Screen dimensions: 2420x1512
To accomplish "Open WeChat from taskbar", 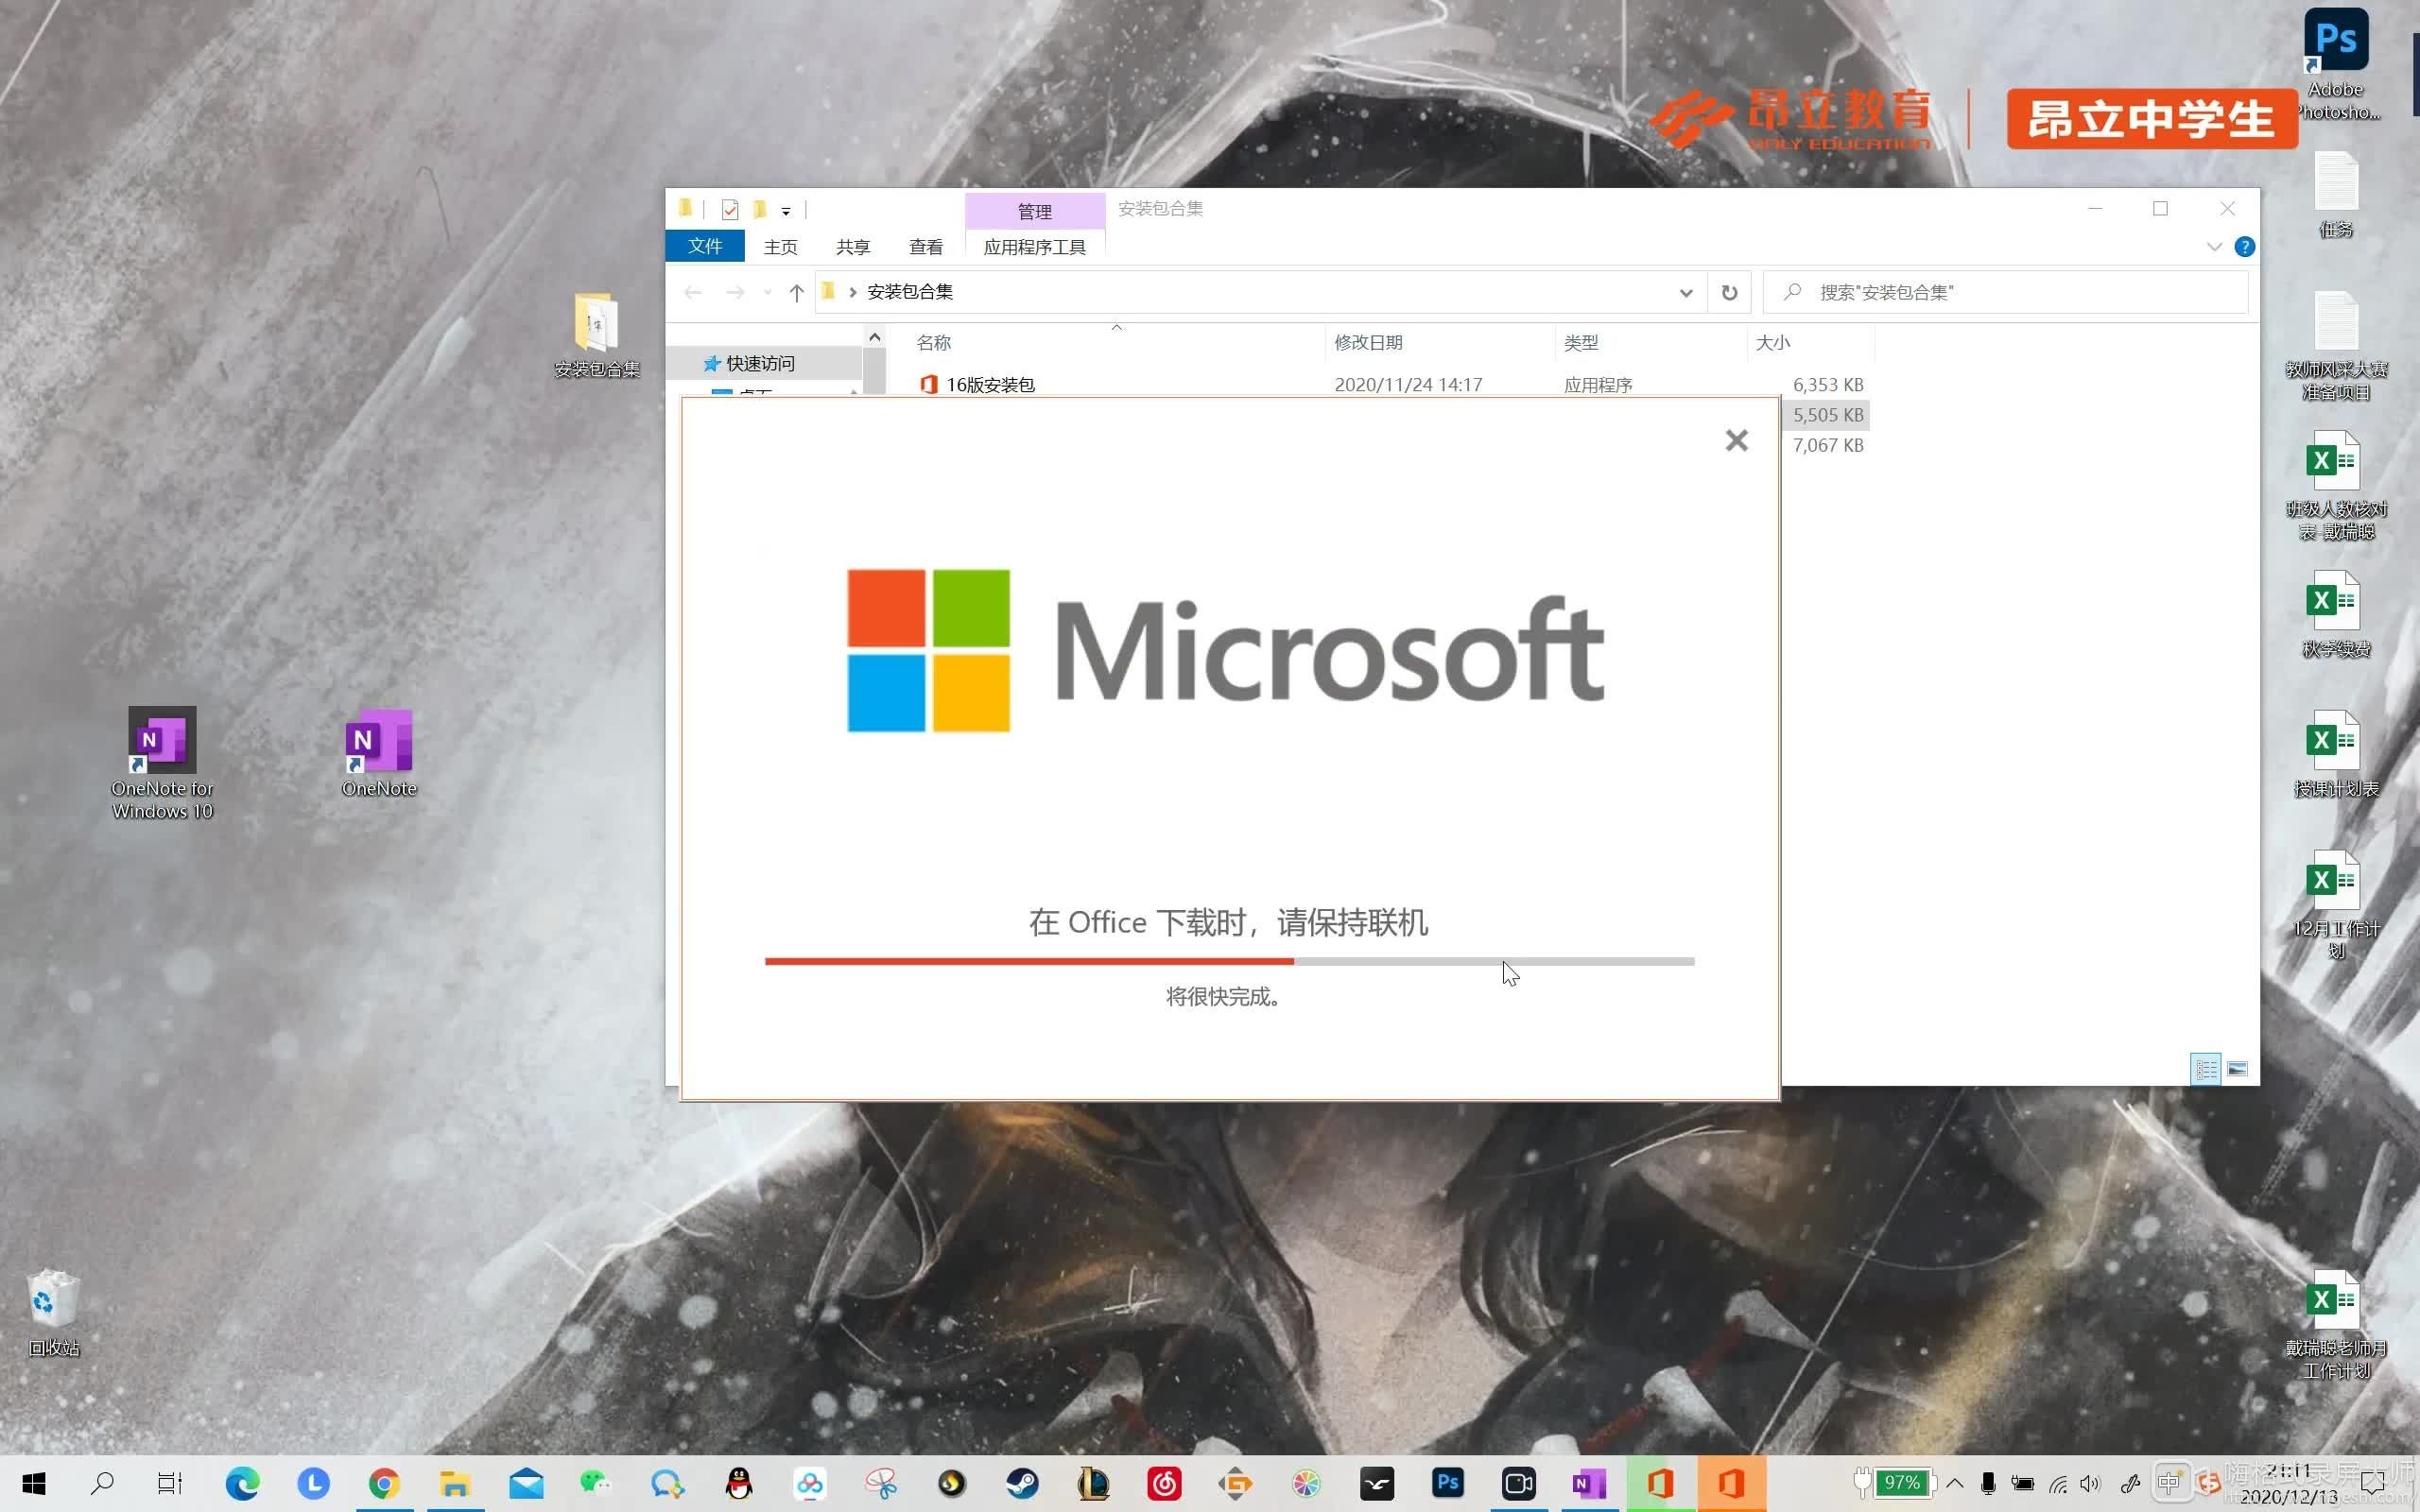I will pos(596,1484).
